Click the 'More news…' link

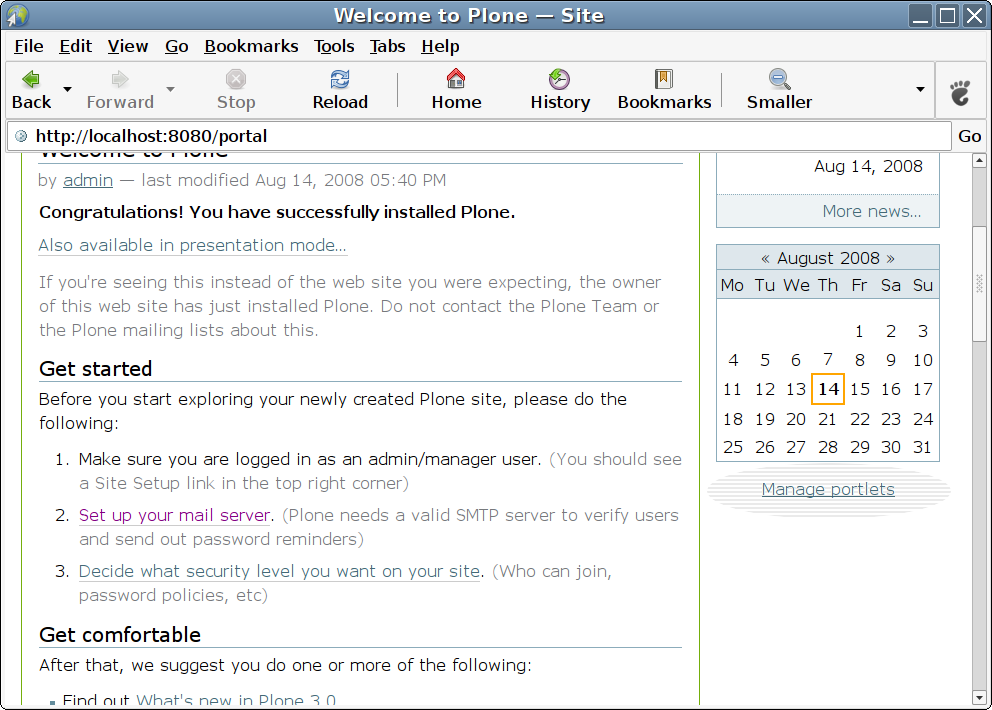point(871,211)
